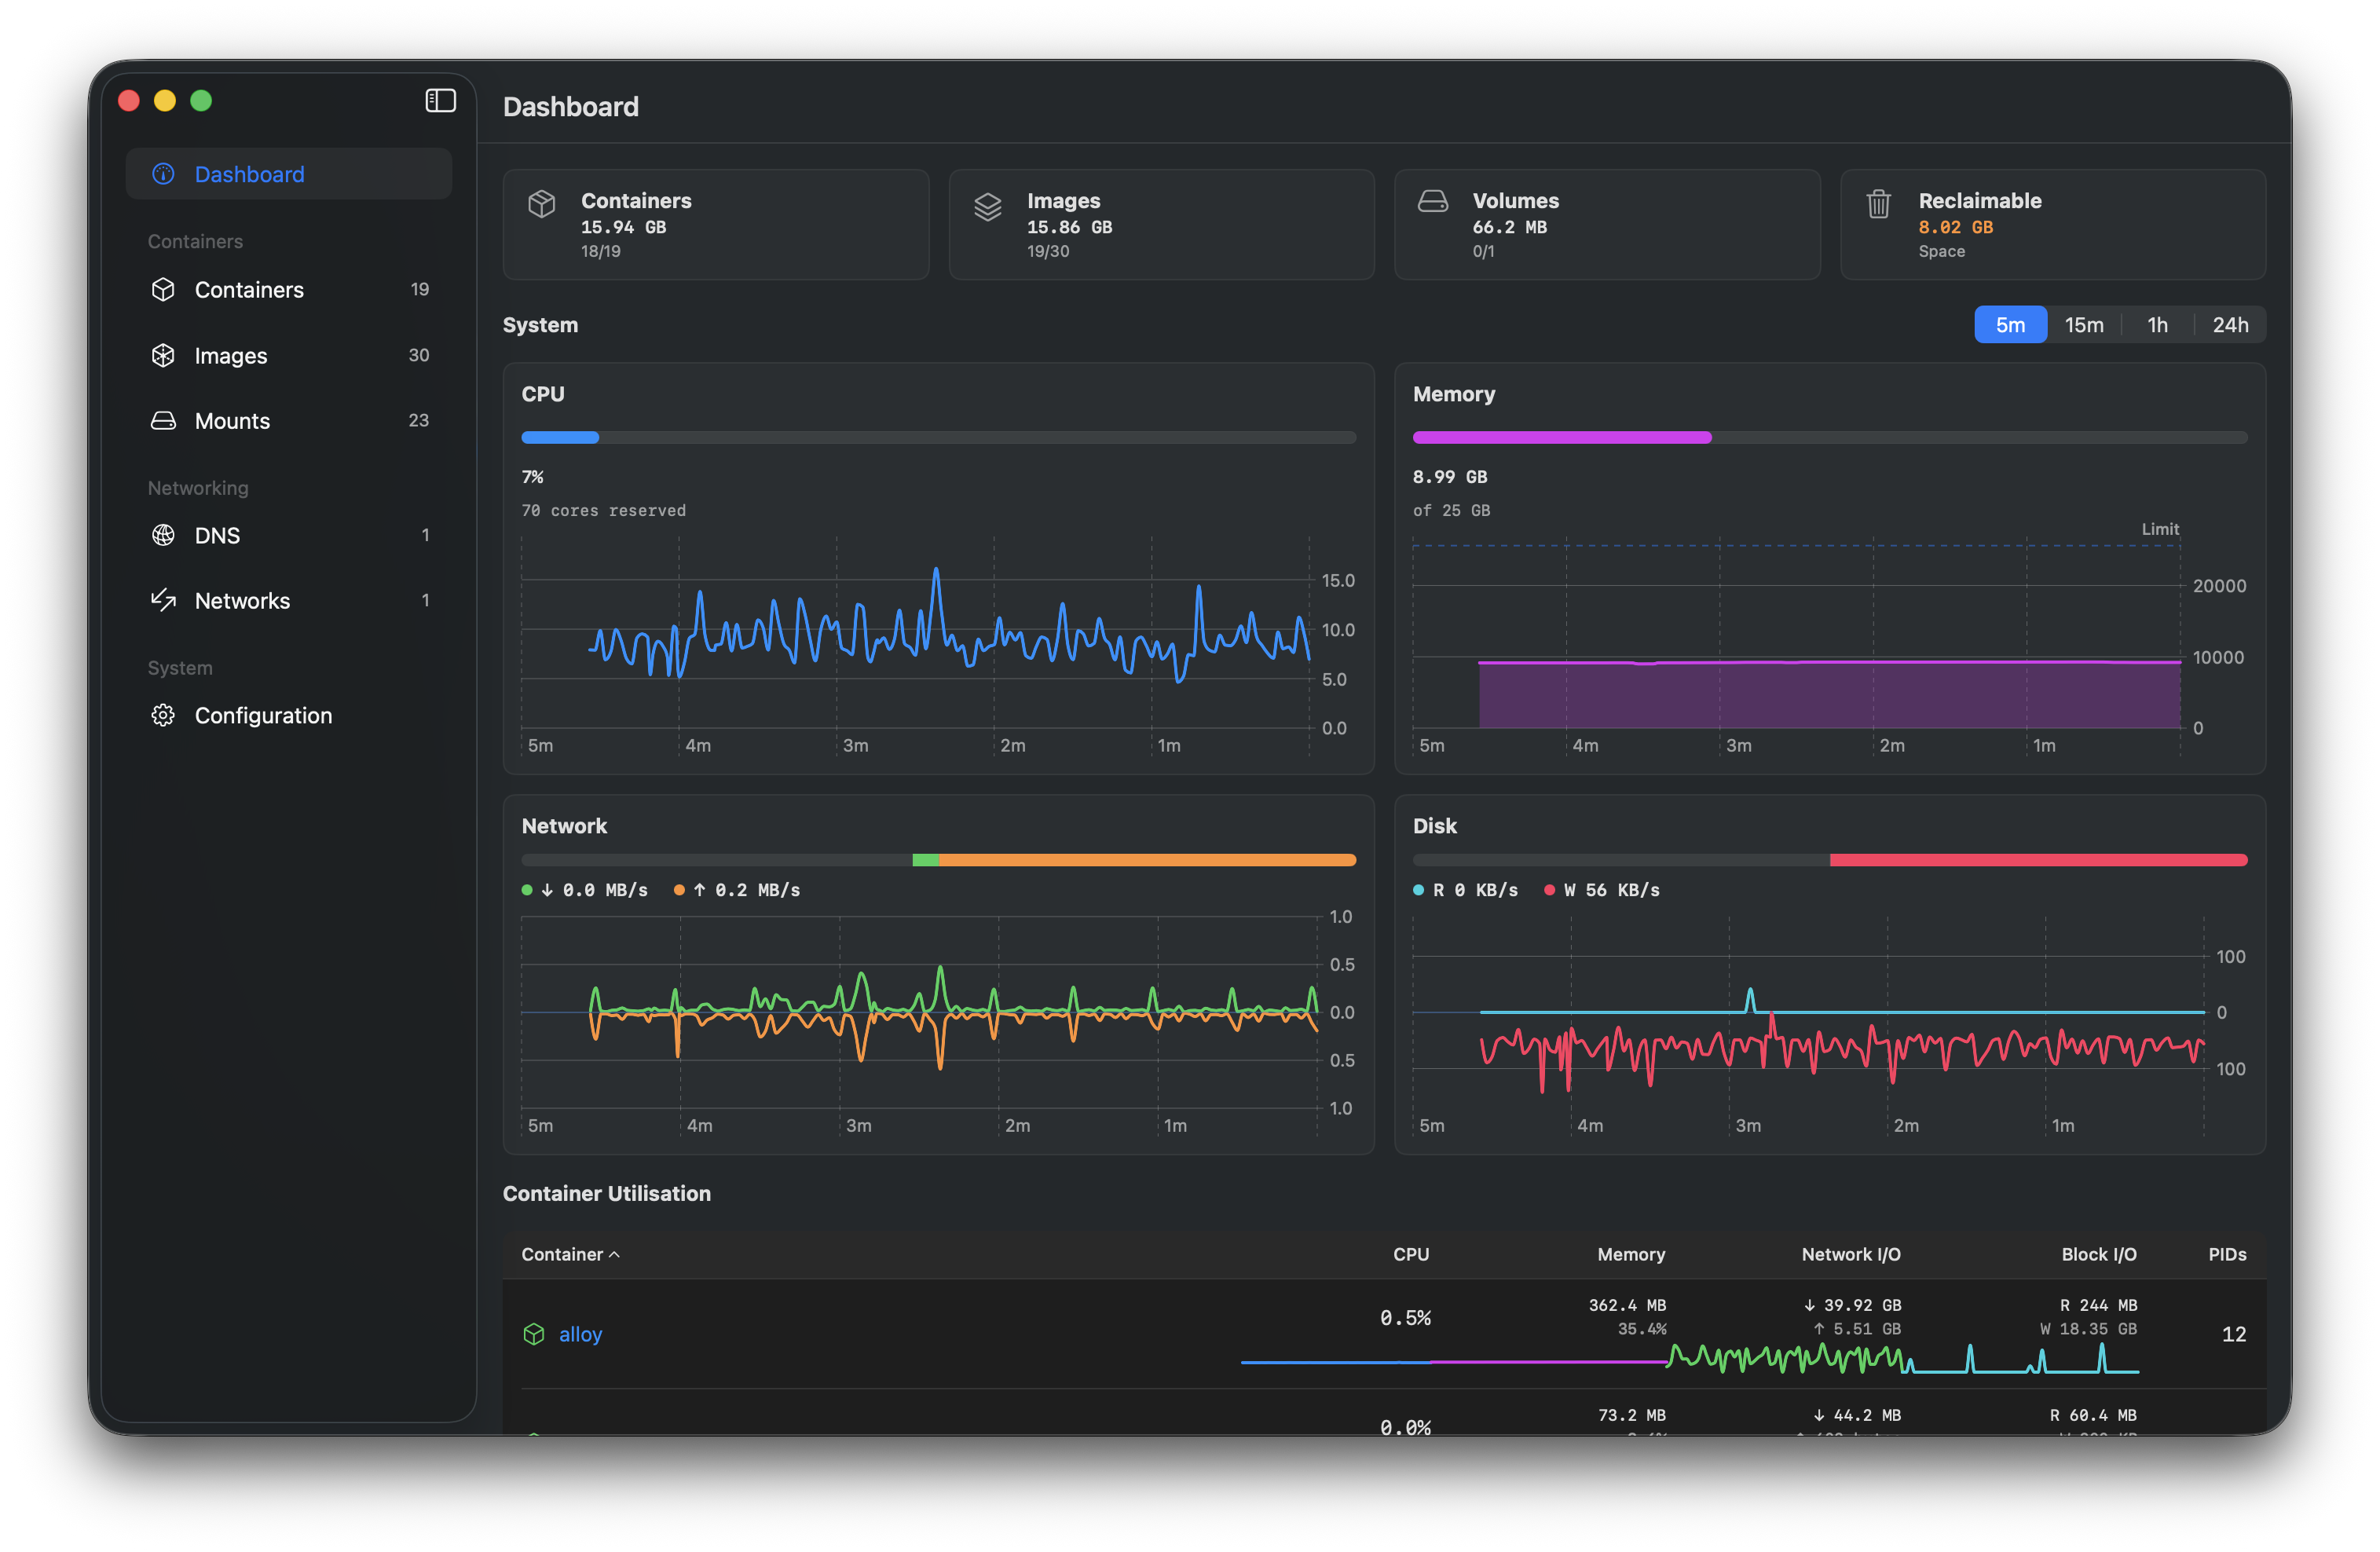Click the blue CPU usage bar
This screenshot has height=1552, width=2380.
(x=560, y=438)
